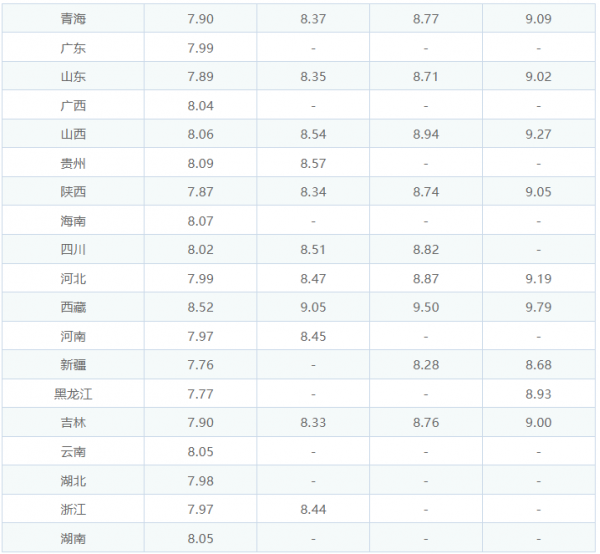Select the 新疆 province name
The width and height of the screenshot is (600, 554).
point(73,365)
